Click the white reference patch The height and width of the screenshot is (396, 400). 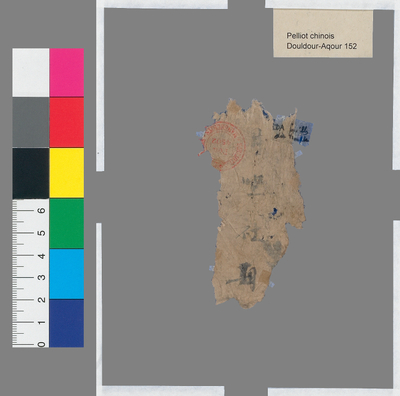31,72
